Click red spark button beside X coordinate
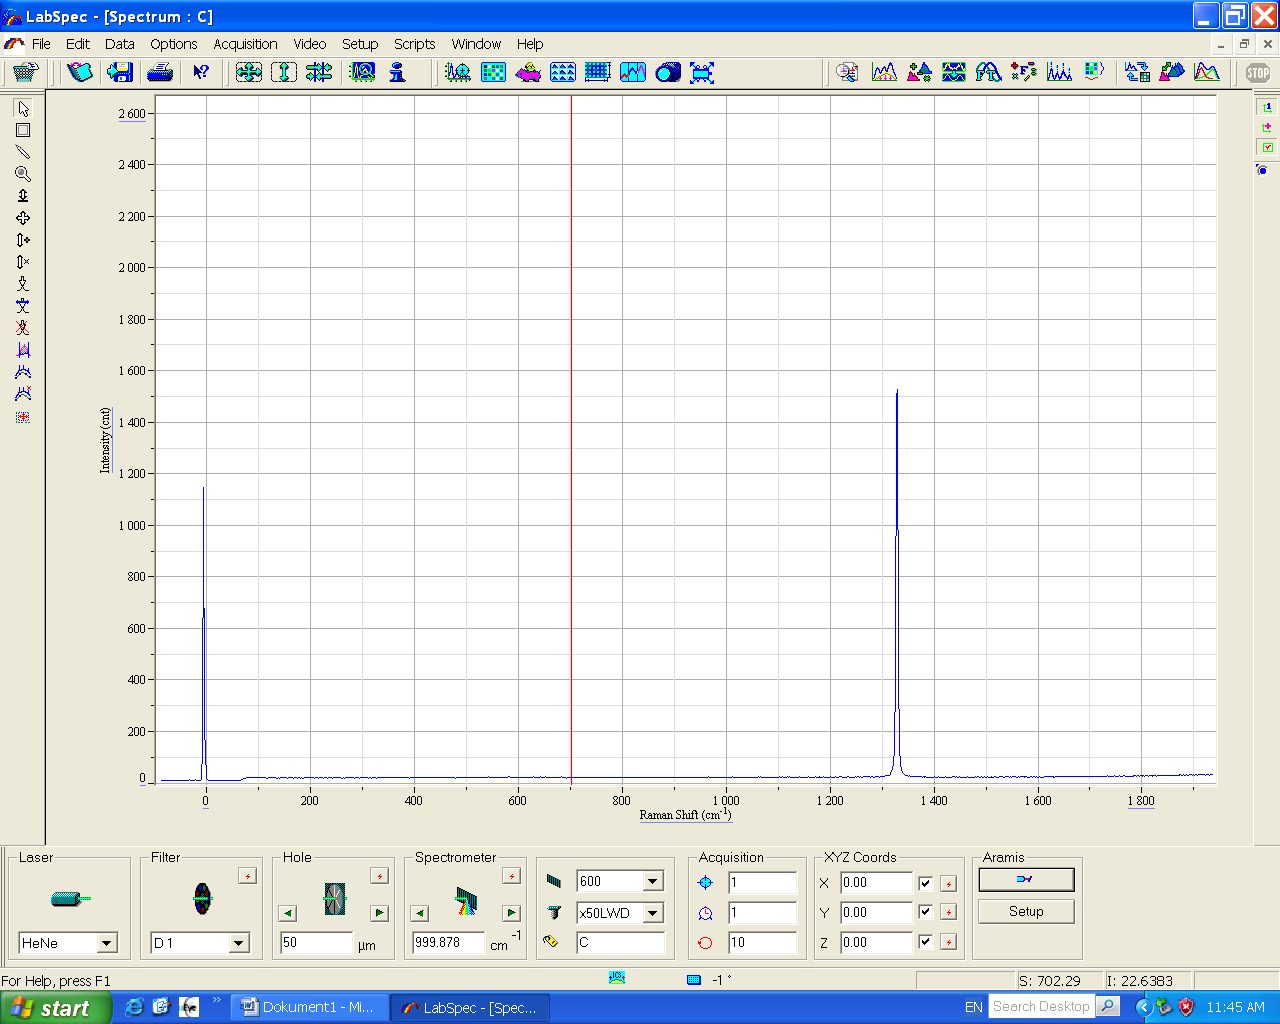 pos(949,883)
